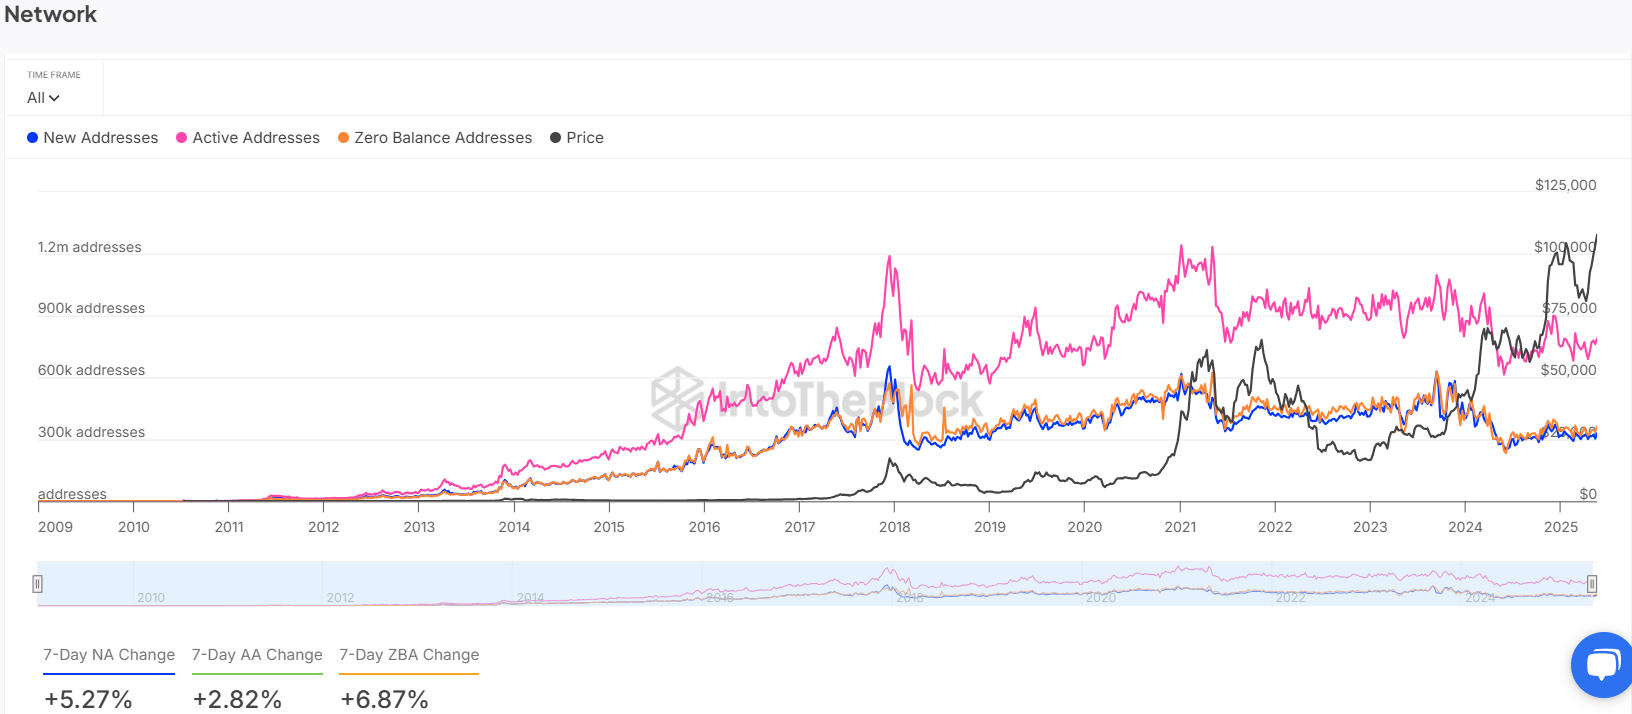Viewport: 1632px width, 714px height.
Task: Click the dark Price legend dot
Action: point(555,138)
